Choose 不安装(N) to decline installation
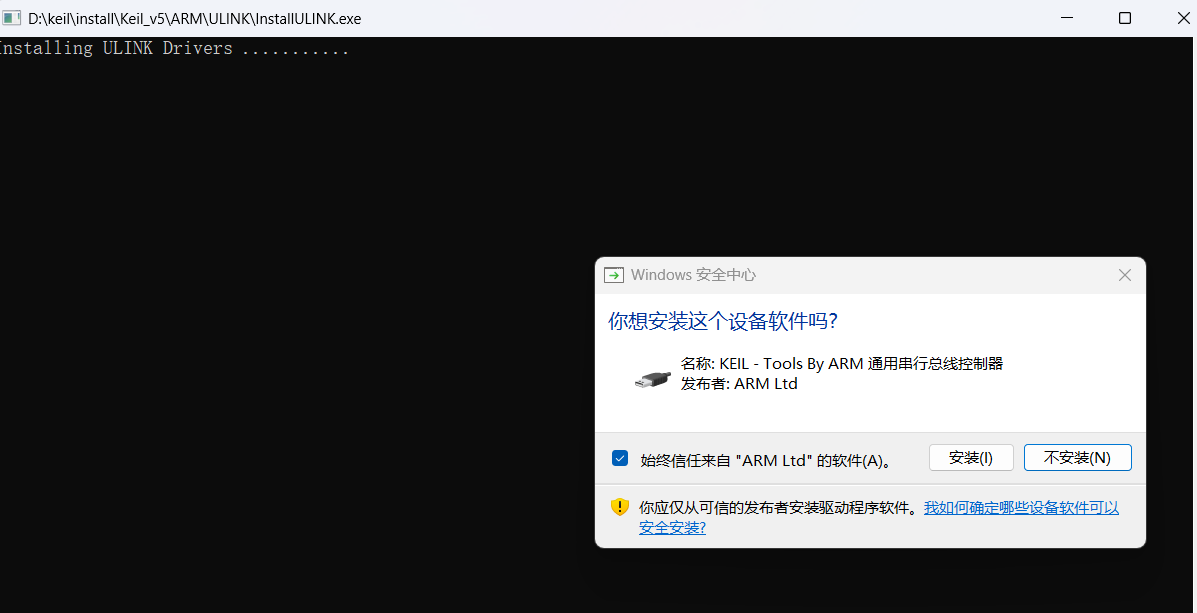This screenshot has height=613, width=1197. coord(1077,457)
